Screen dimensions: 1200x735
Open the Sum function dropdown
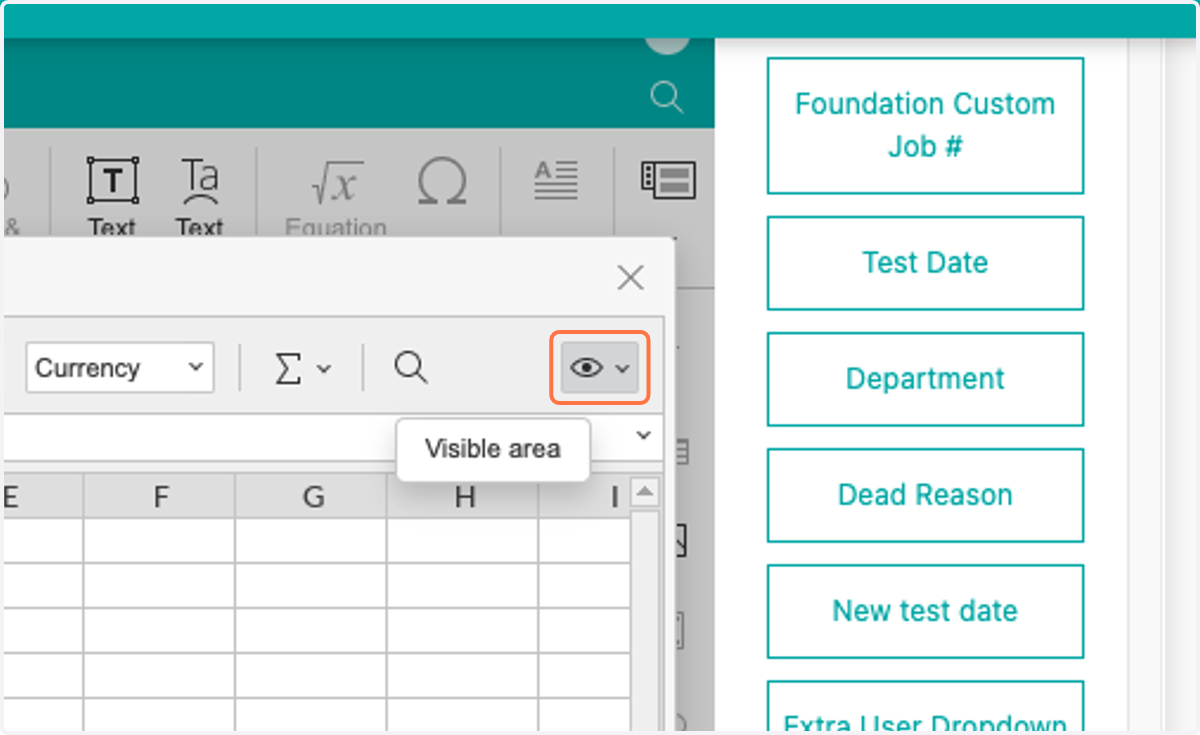(302, 369)
